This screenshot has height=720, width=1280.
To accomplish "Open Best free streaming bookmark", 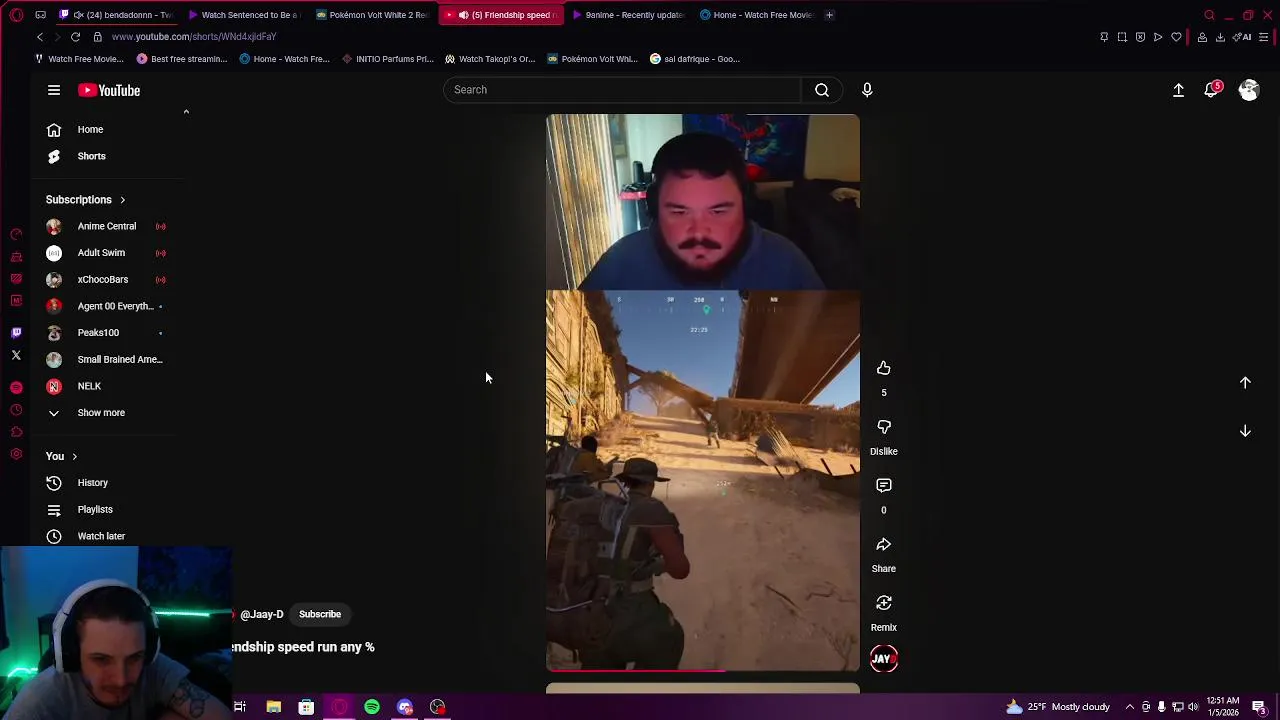I will pyautogui.click(x=182, y=59).
